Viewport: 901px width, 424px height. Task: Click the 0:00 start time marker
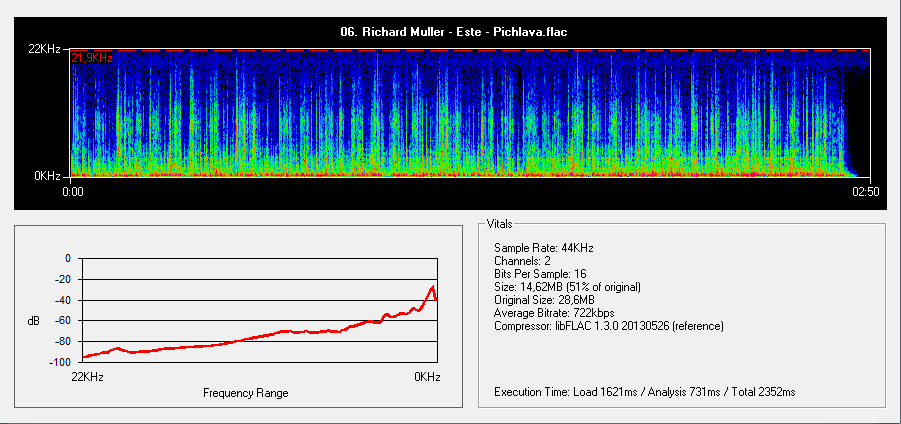pos(72,191)
